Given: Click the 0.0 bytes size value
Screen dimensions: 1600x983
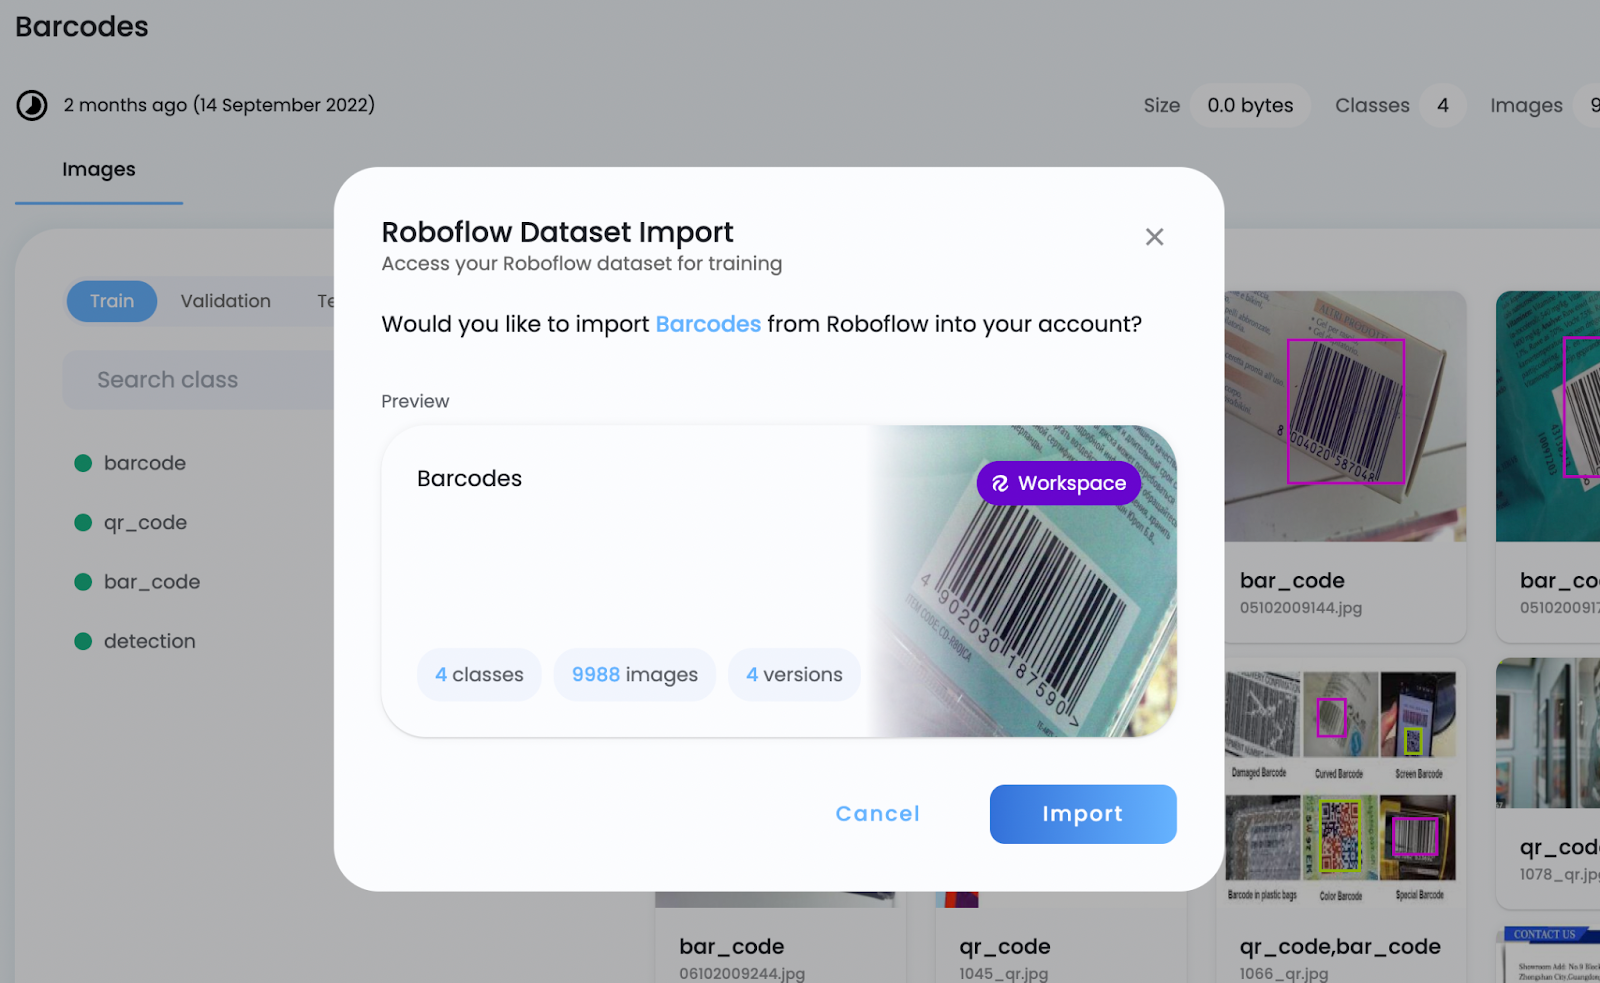Looking at the screenshot, I should coord(1250,105).
